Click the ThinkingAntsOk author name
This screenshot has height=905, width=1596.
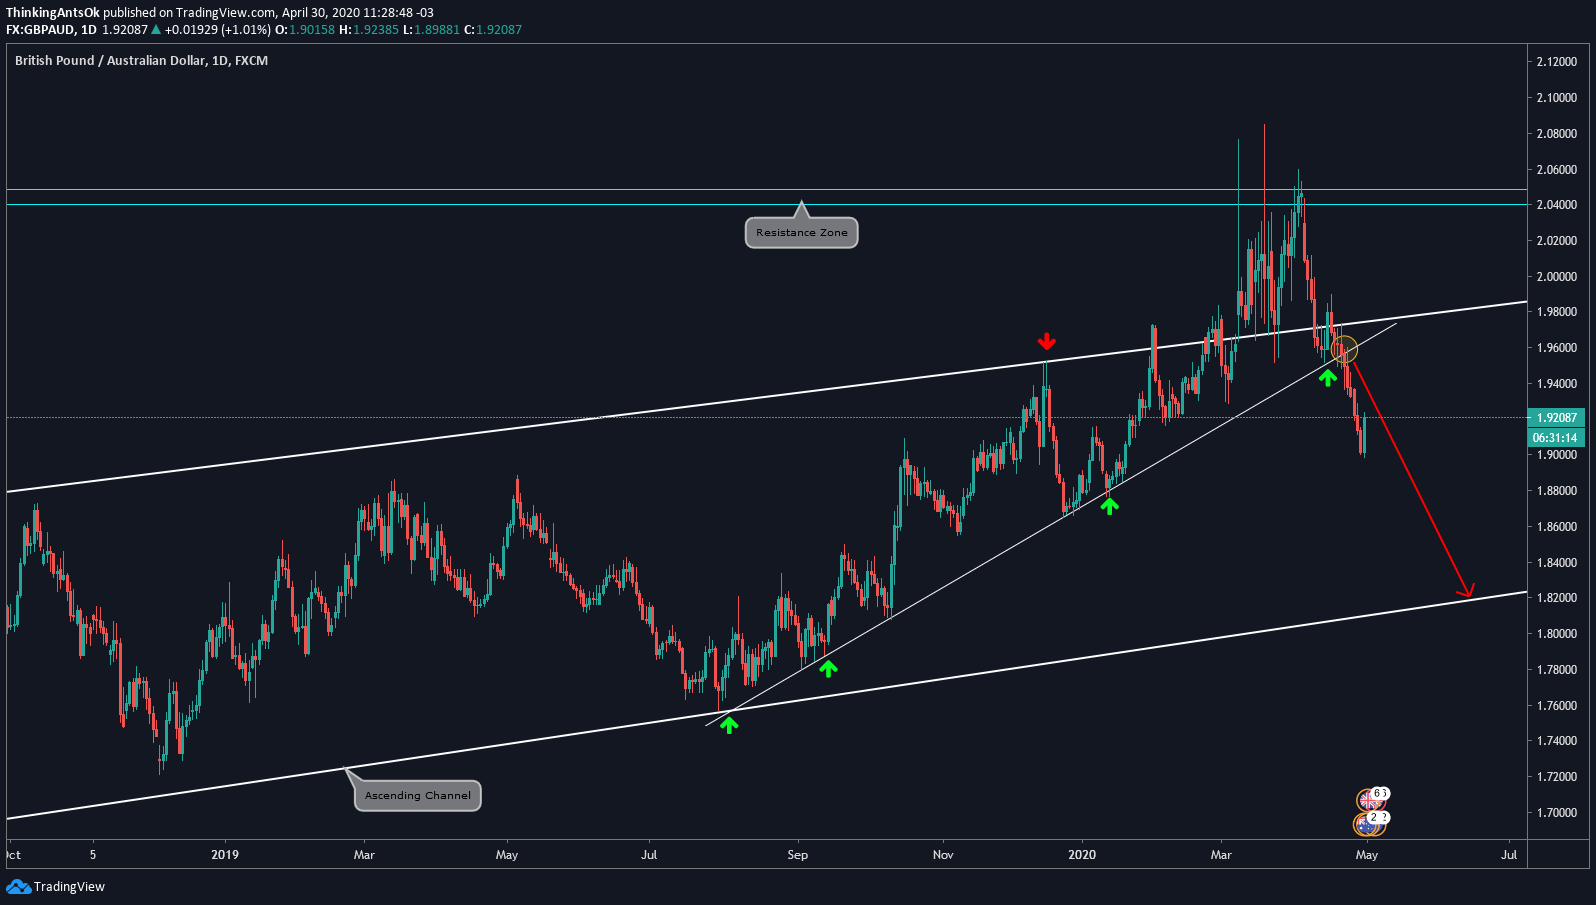pyautogui.click(x=53, y=13)
